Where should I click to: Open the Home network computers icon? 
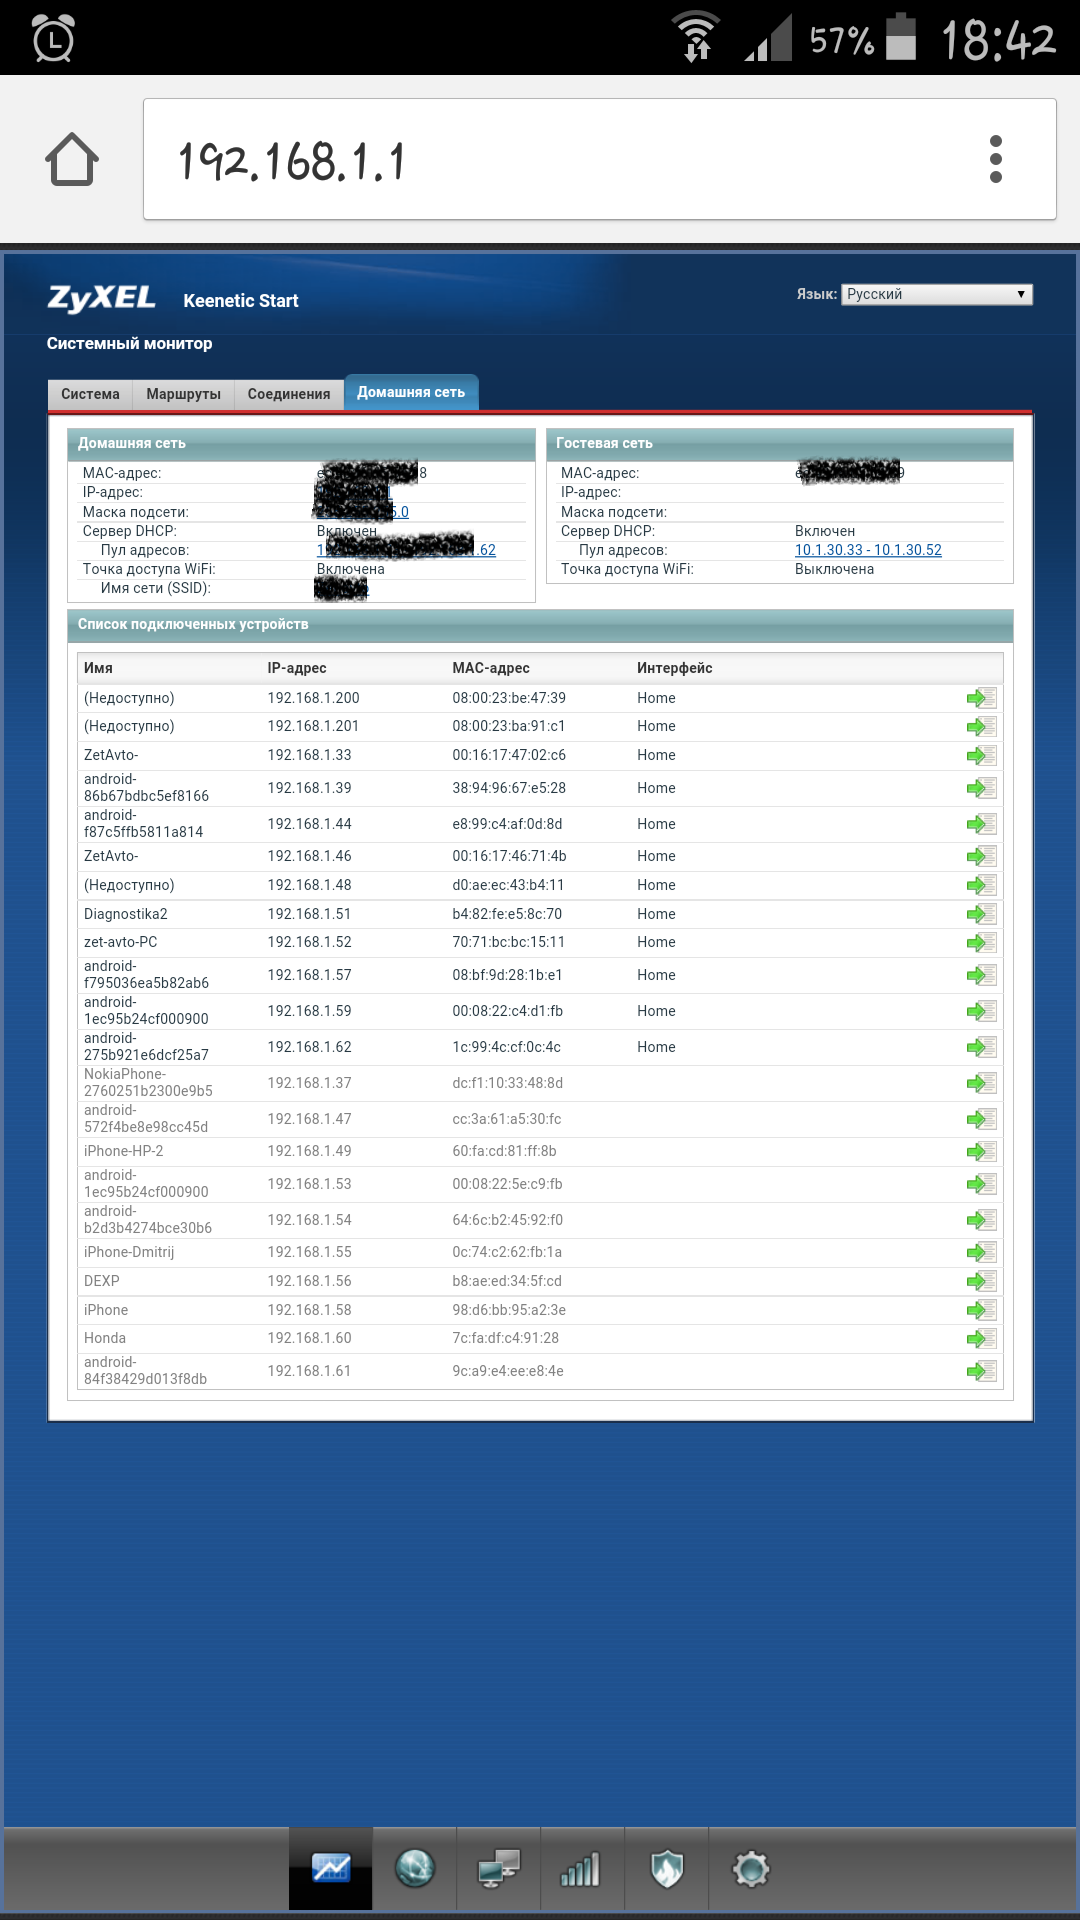[499, 1868]
